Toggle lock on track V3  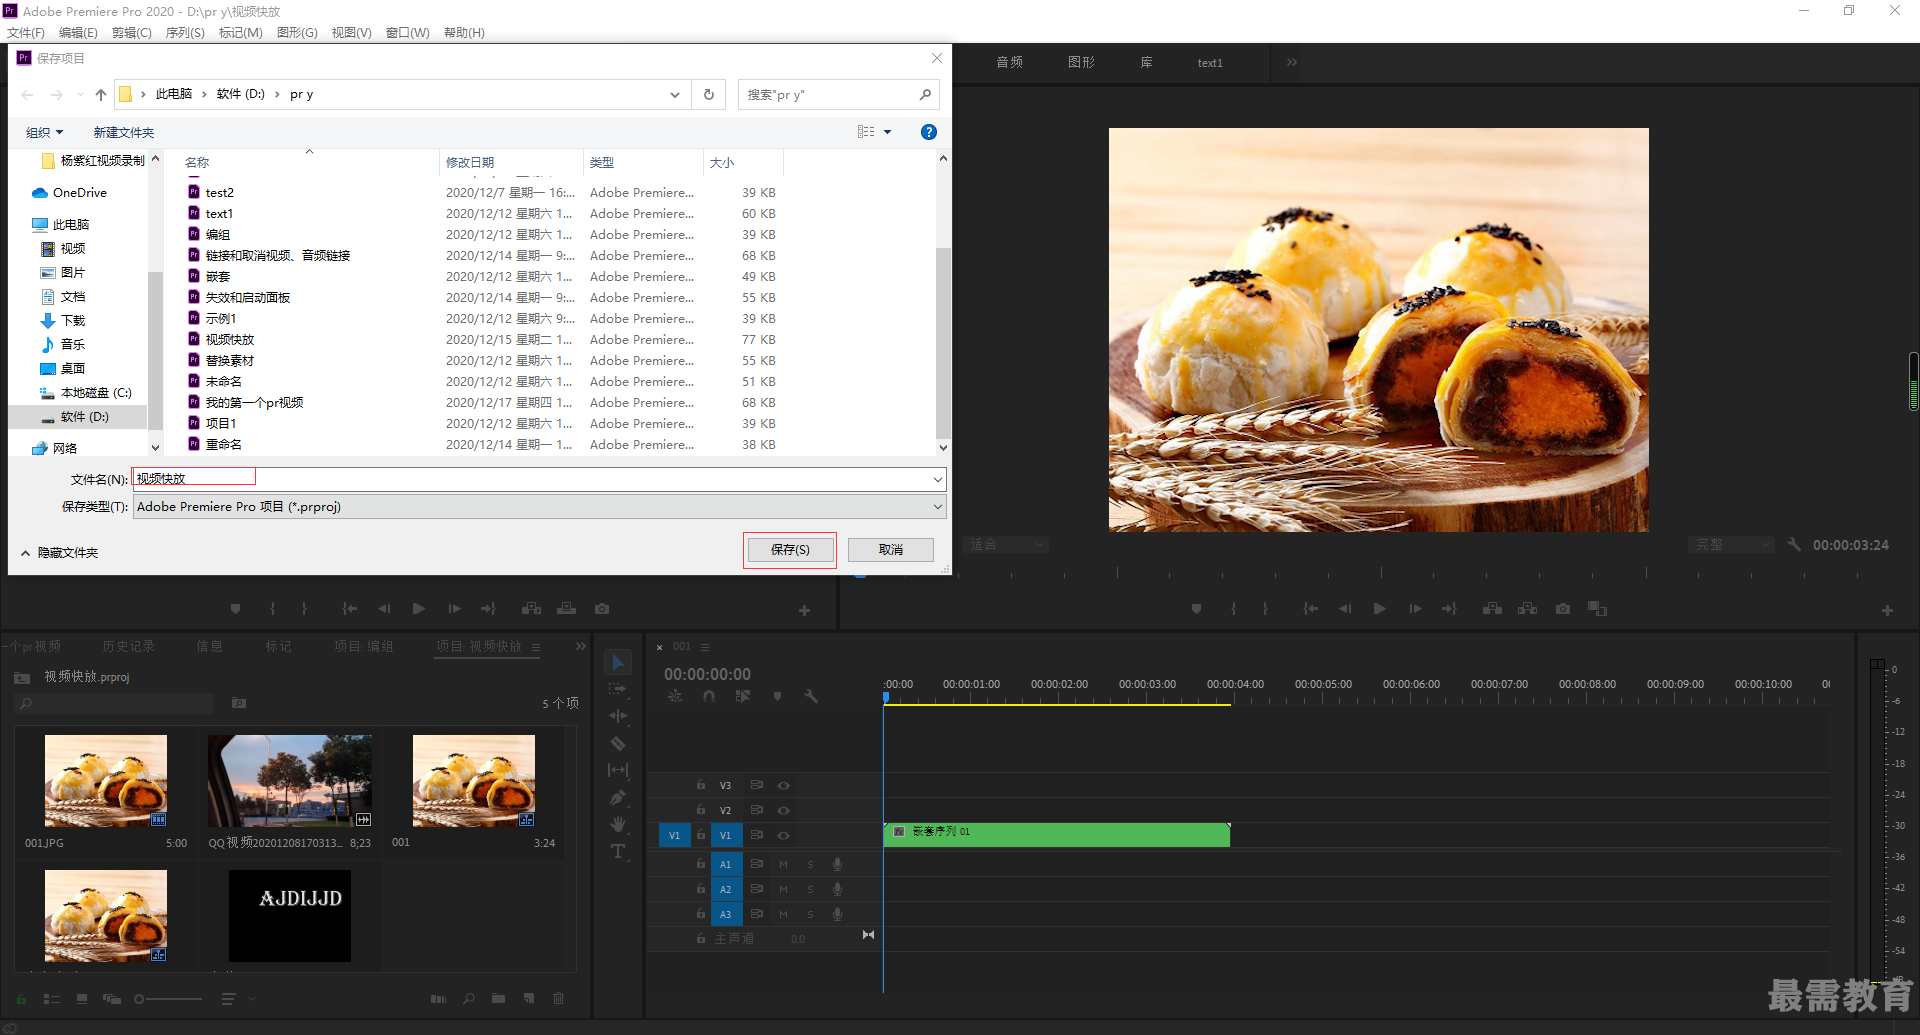[701, 786]
